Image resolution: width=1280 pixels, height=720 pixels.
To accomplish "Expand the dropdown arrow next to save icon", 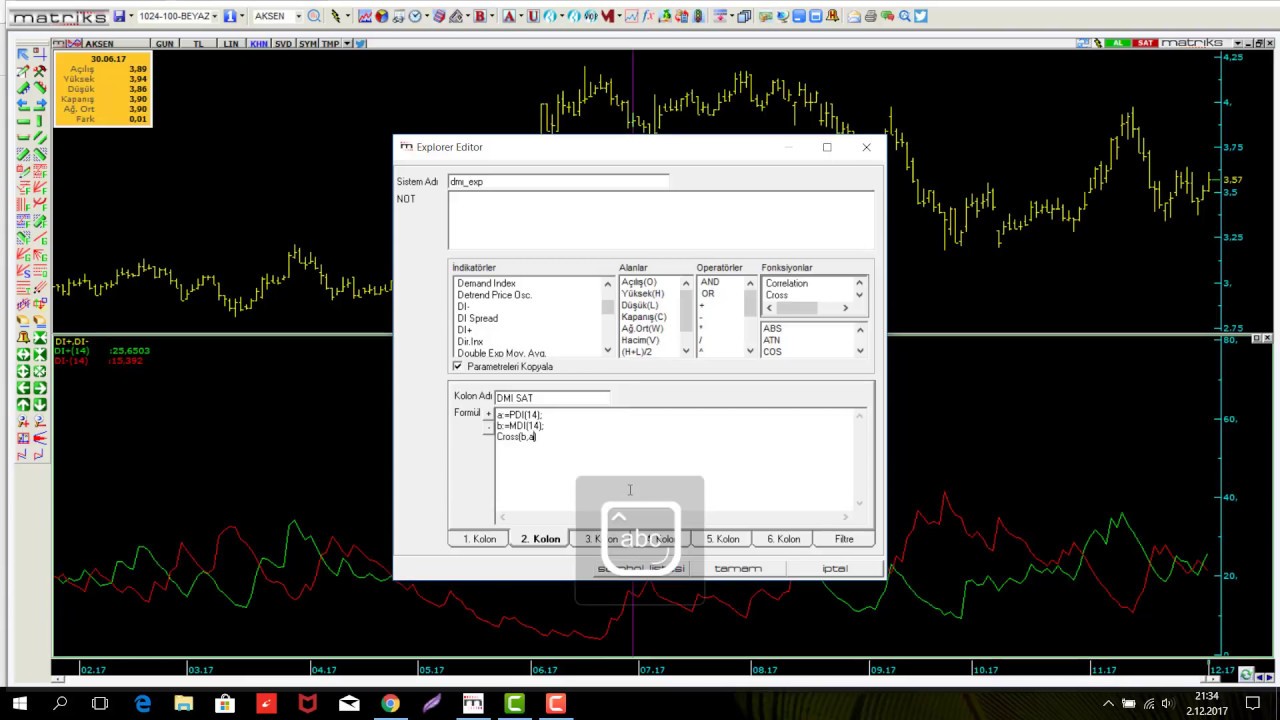I will (x=130, y=16).
